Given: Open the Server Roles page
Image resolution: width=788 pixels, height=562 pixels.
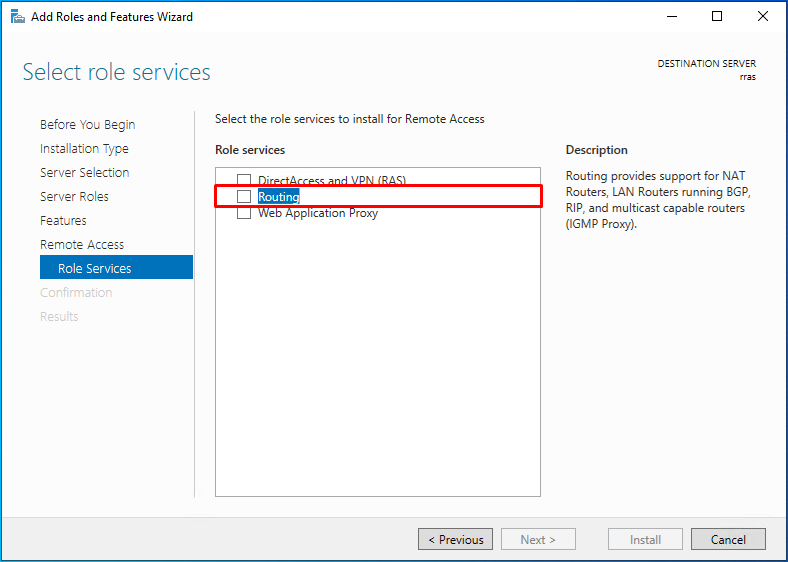Looking at the screenshot, I should [x=74, y=197].
